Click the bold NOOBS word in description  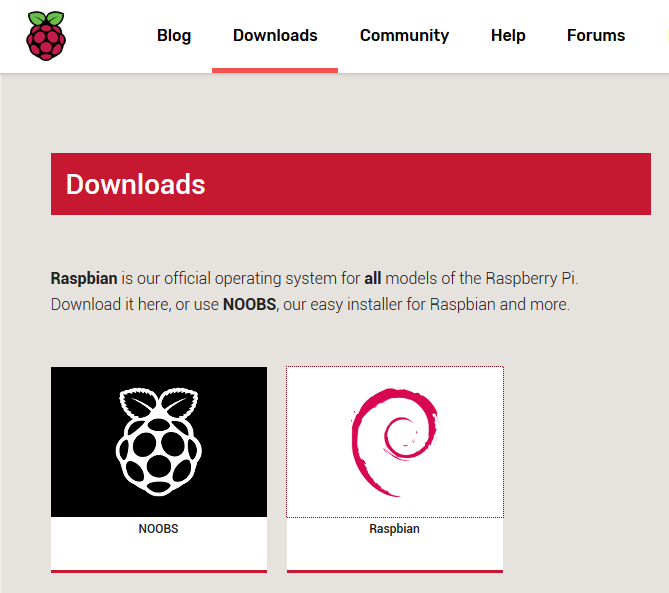250,304
